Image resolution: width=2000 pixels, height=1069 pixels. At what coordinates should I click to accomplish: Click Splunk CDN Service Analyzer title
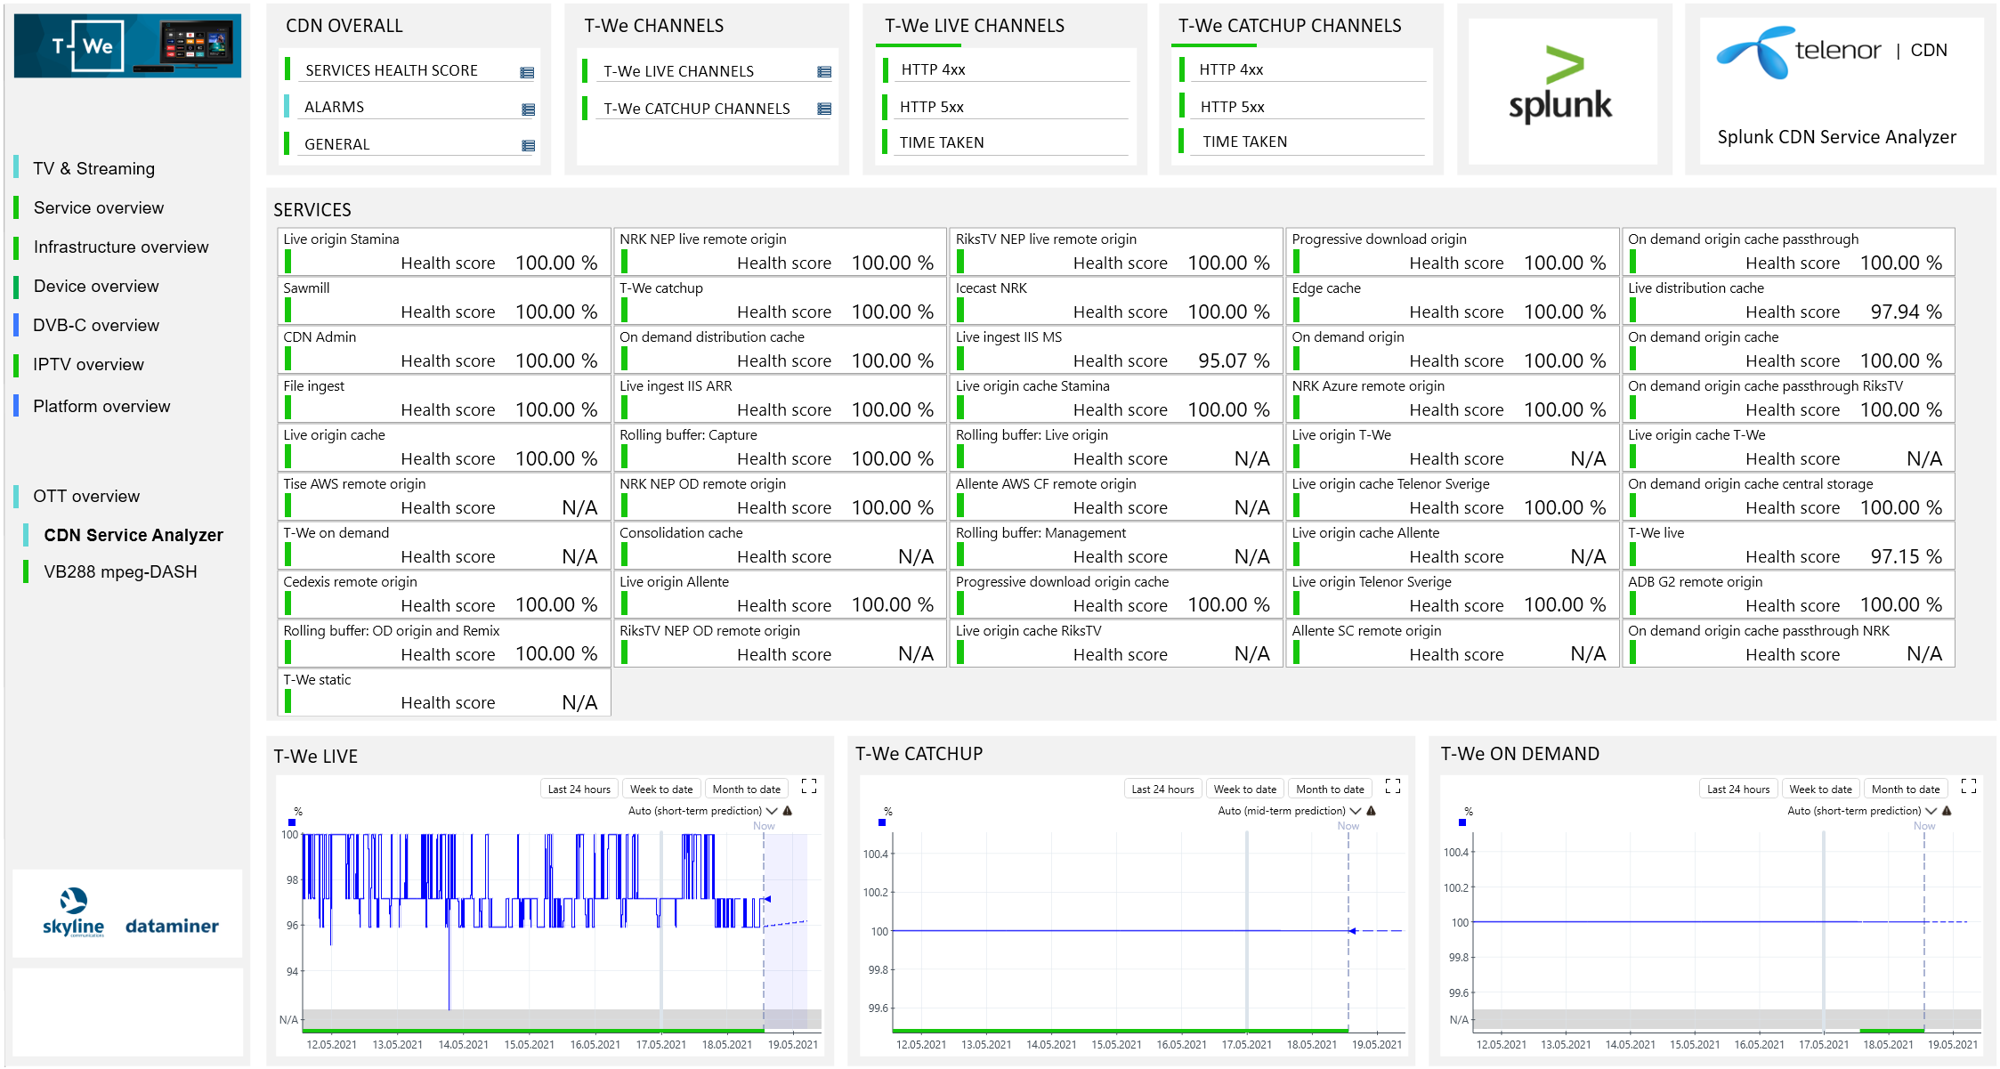pyautogui.click(x=1836, y=137)
